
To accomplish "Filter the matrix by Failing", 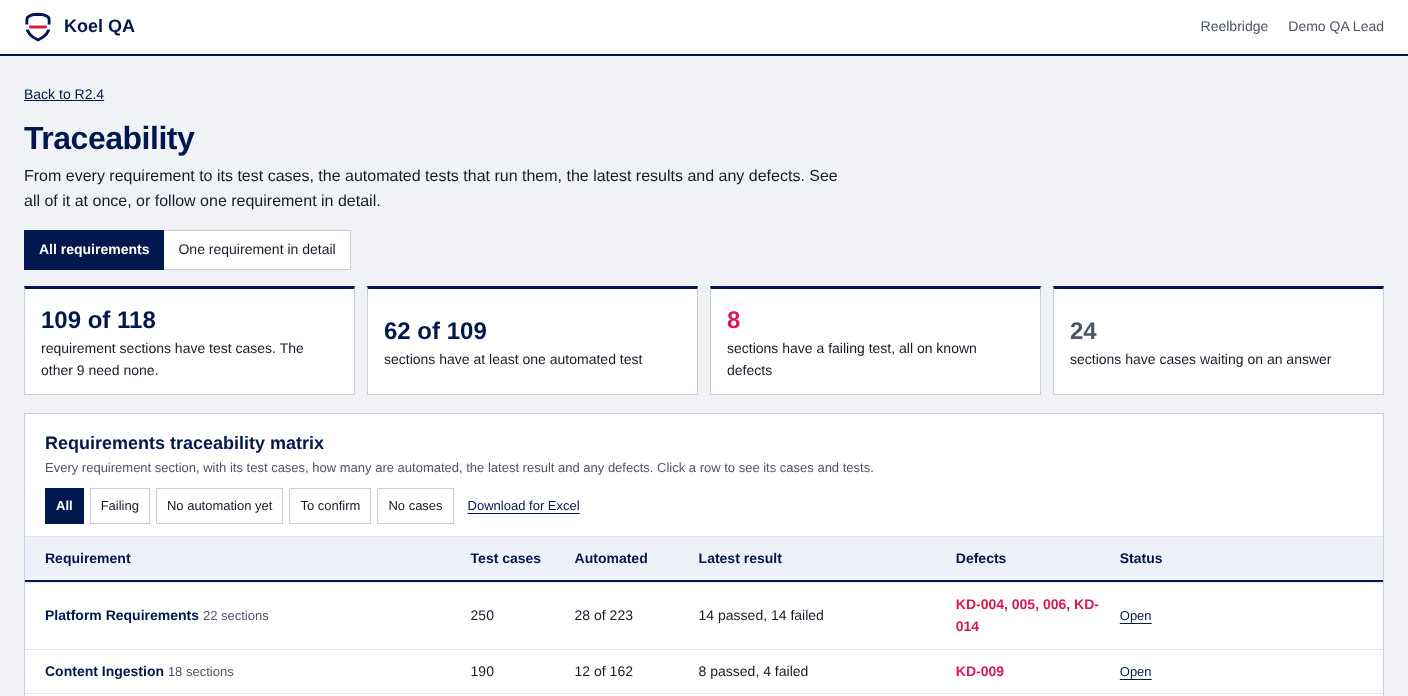I will 120,506.
